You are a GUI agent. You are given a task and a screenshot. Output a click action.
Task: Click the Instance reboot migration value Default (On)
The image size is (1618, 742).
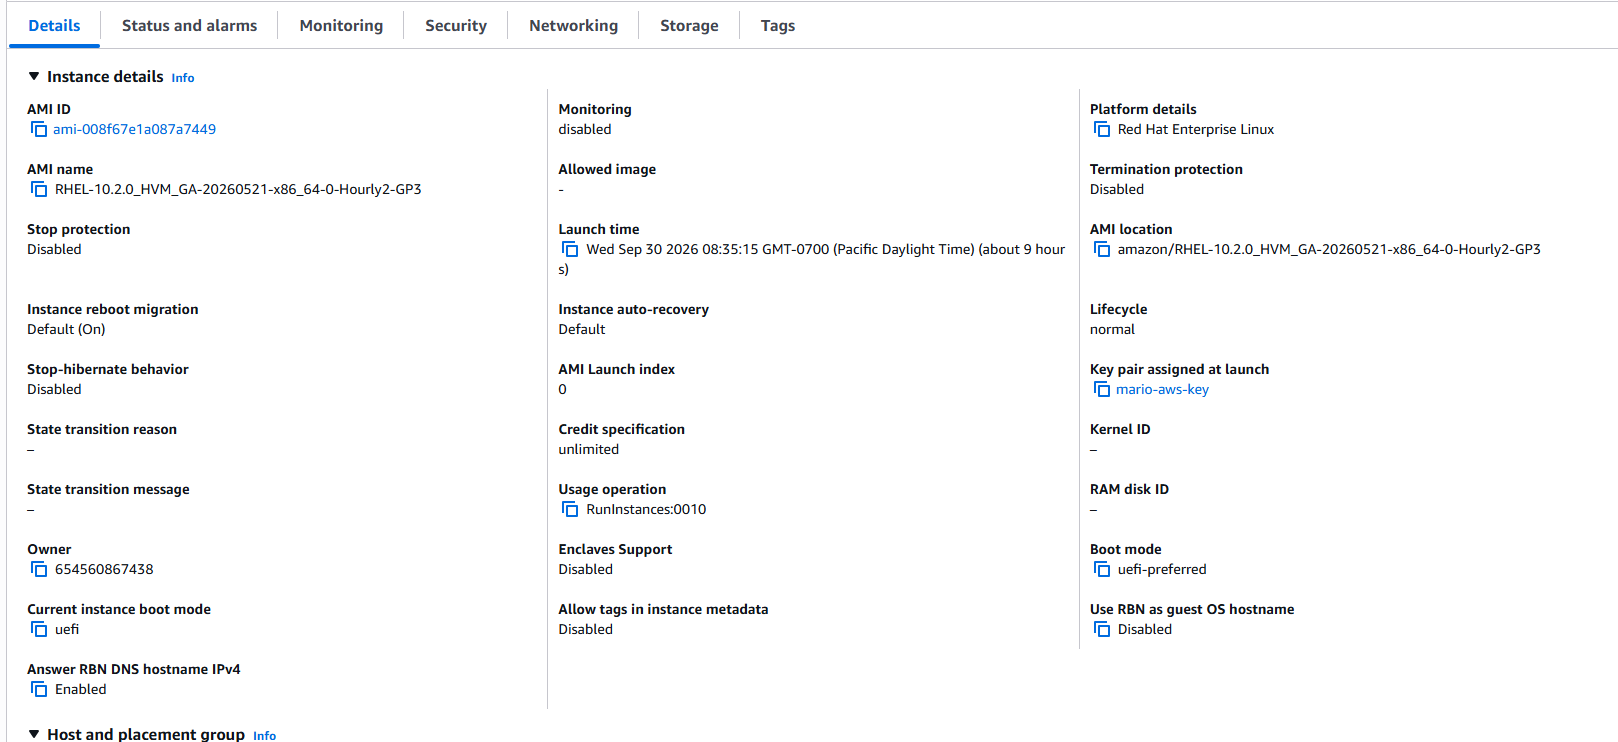pyautogui.click(x=66, y=329)
